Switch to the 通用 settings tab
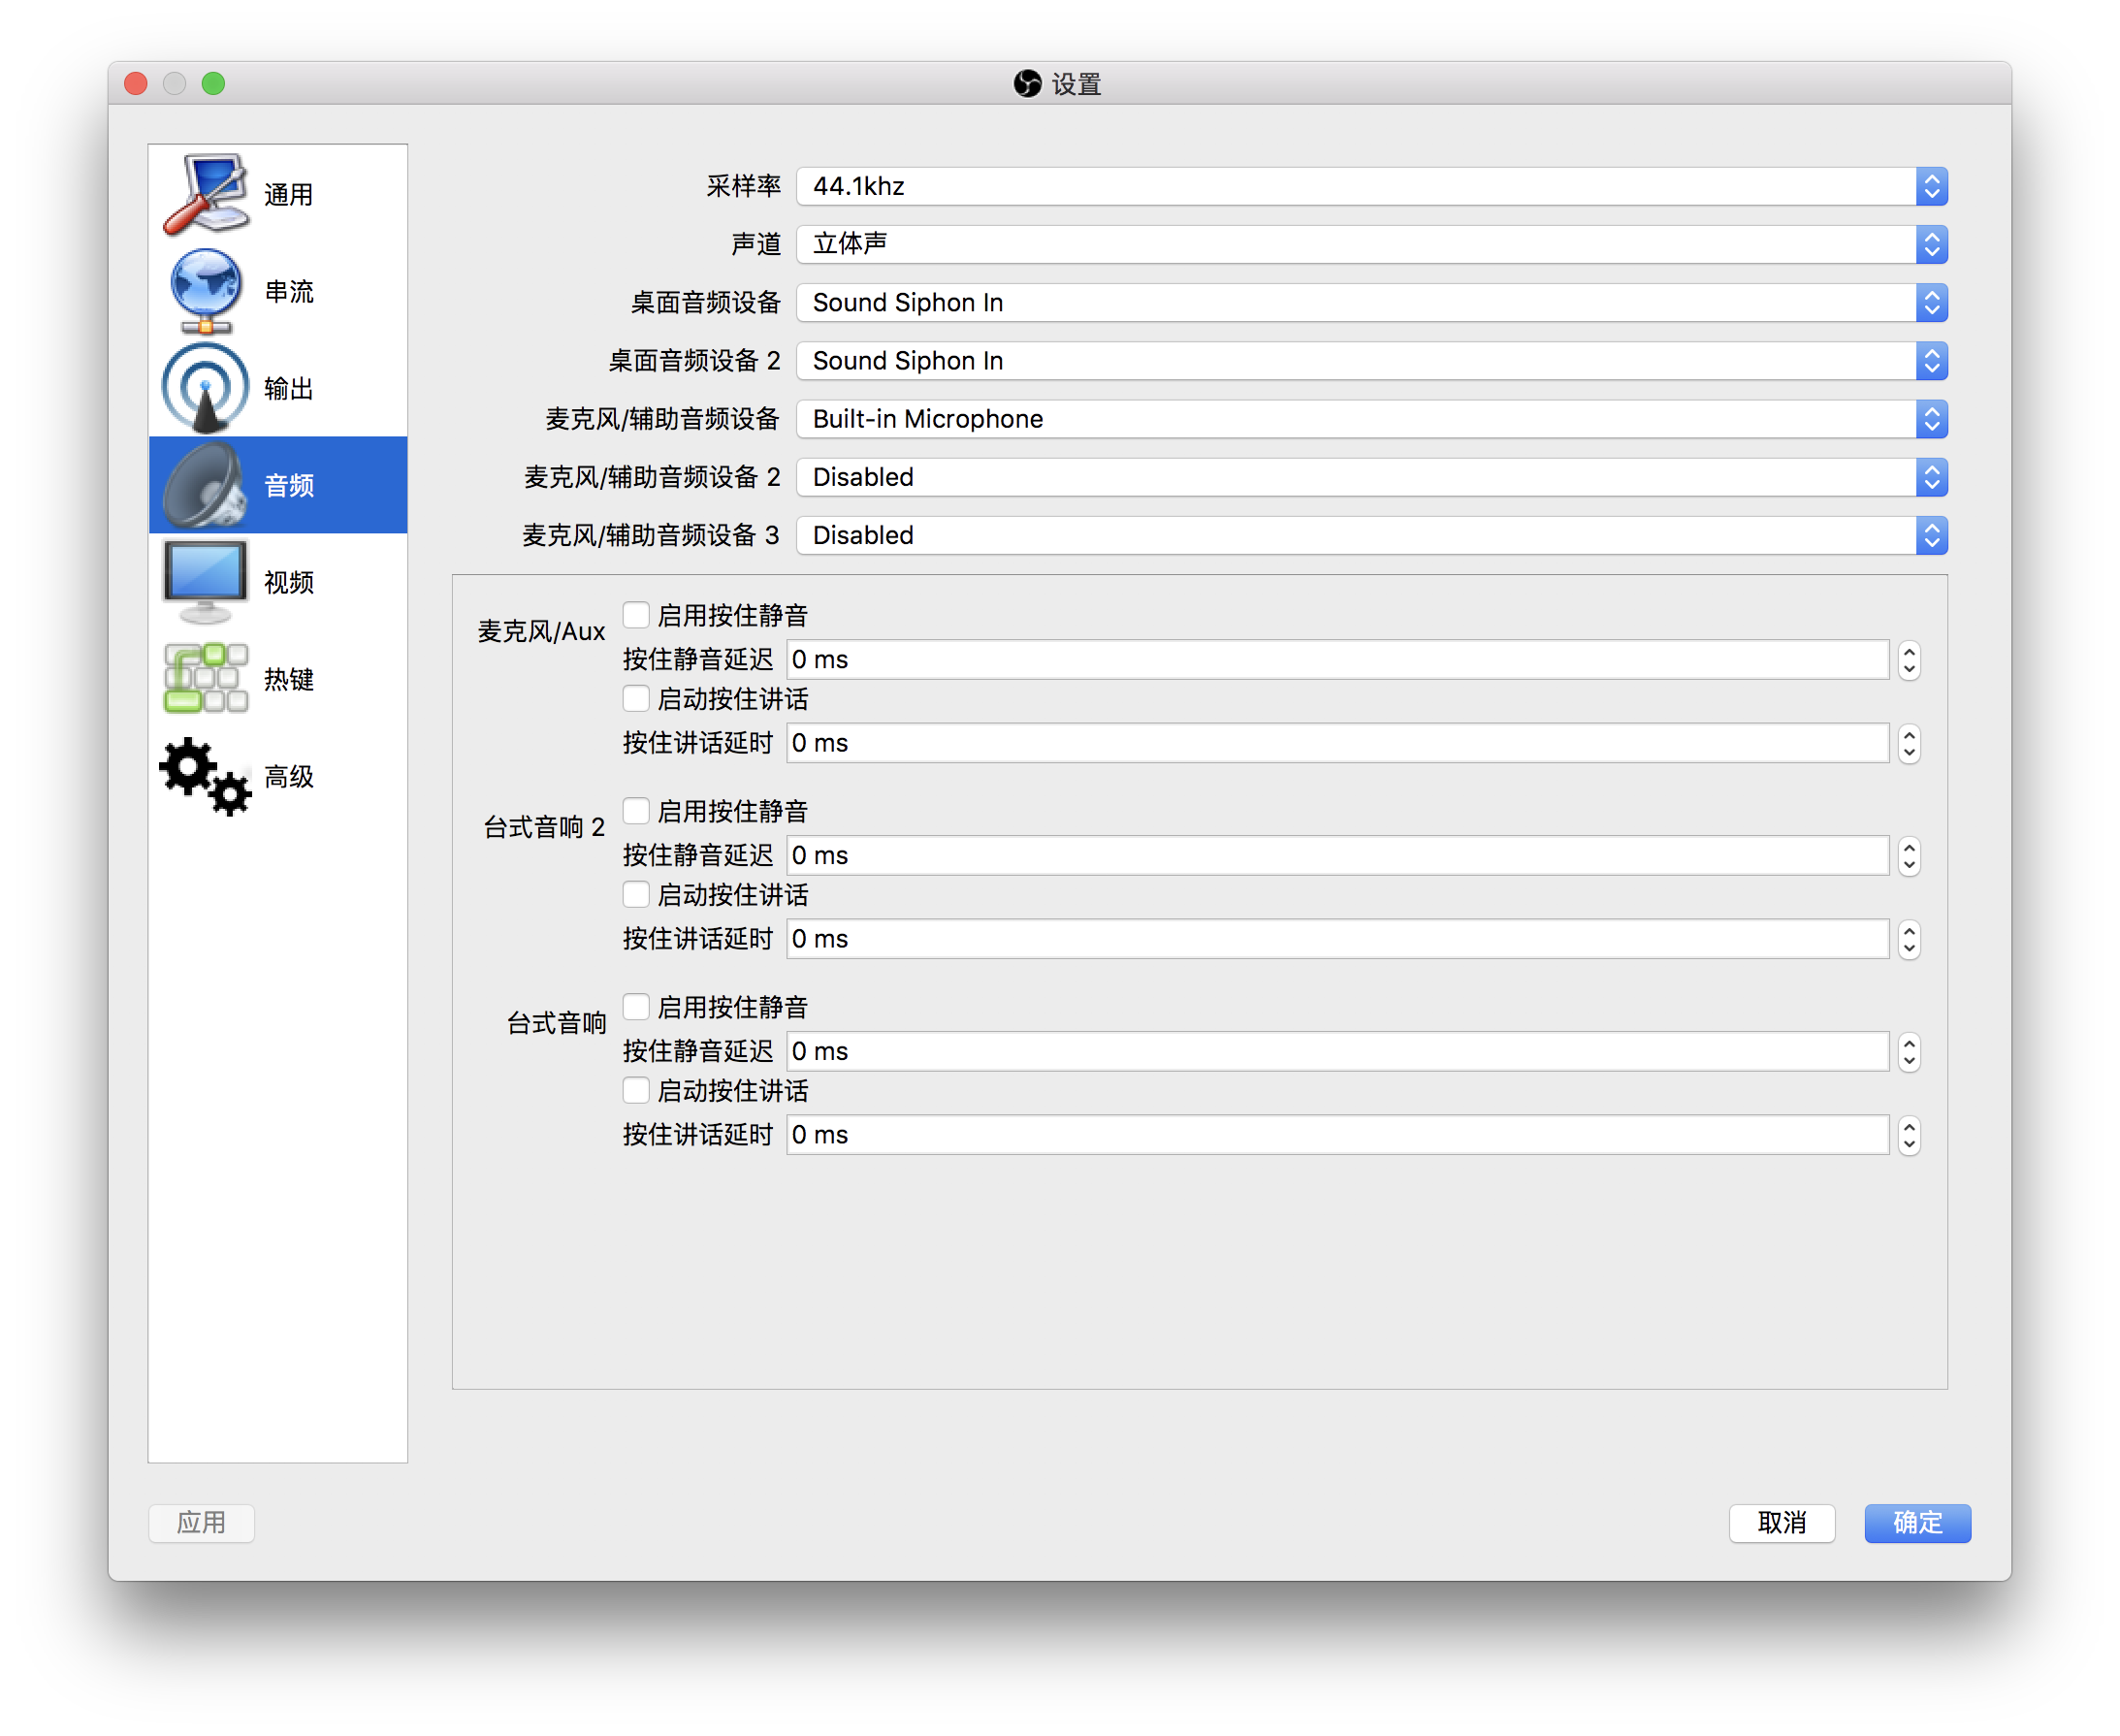The height and width of the screenshot is (1736, 2120). [x=278, y=194]
